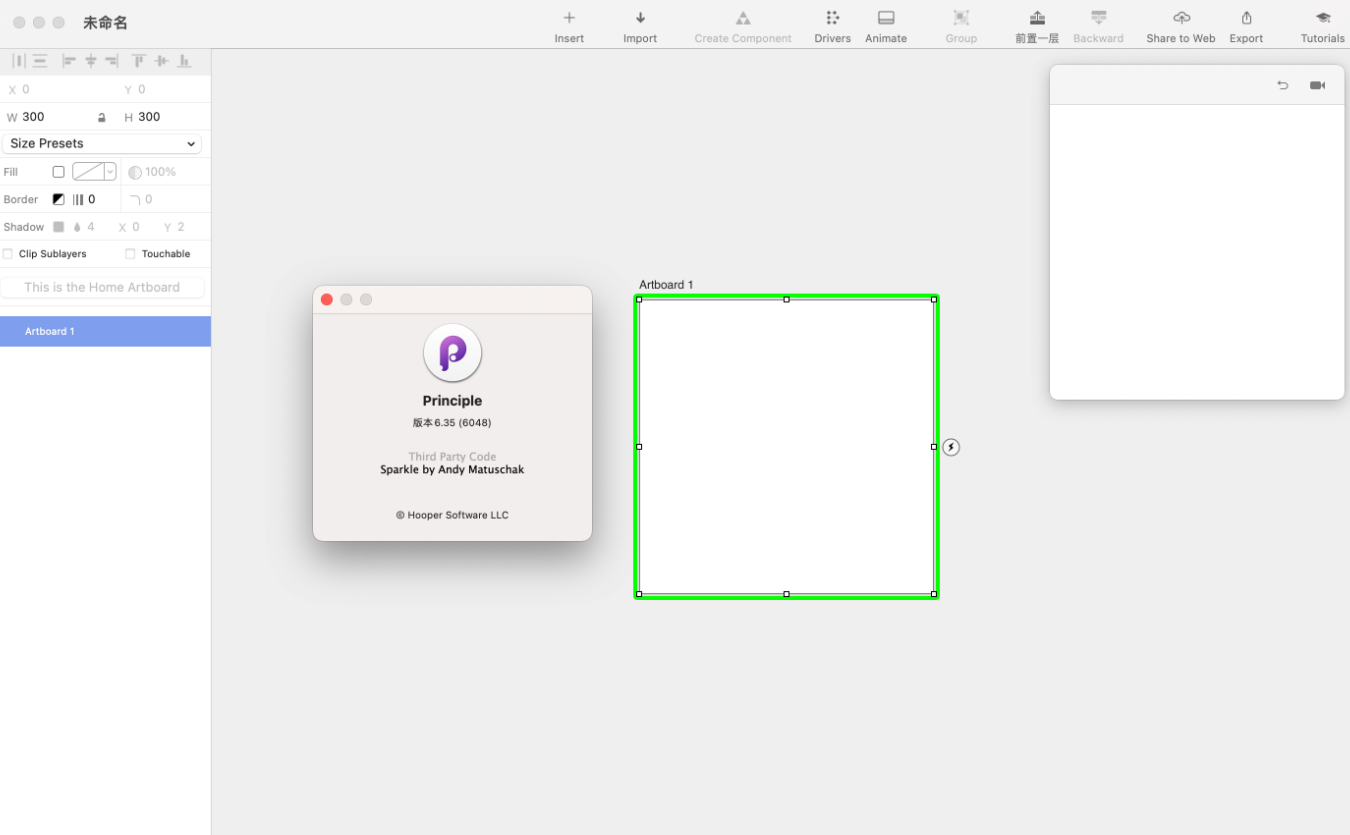Open the fill color swatch
The image size is (1350, 835).
88,172
